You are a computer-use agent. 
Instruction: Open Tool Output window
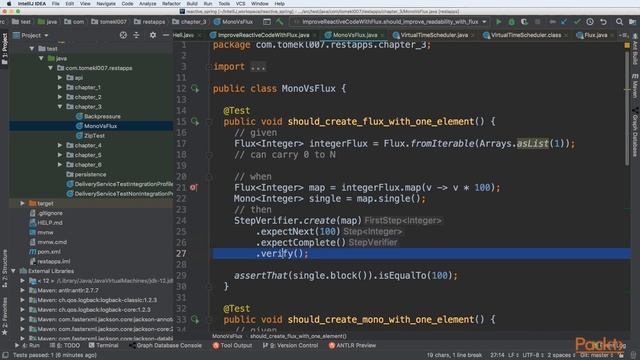point(232,346)
